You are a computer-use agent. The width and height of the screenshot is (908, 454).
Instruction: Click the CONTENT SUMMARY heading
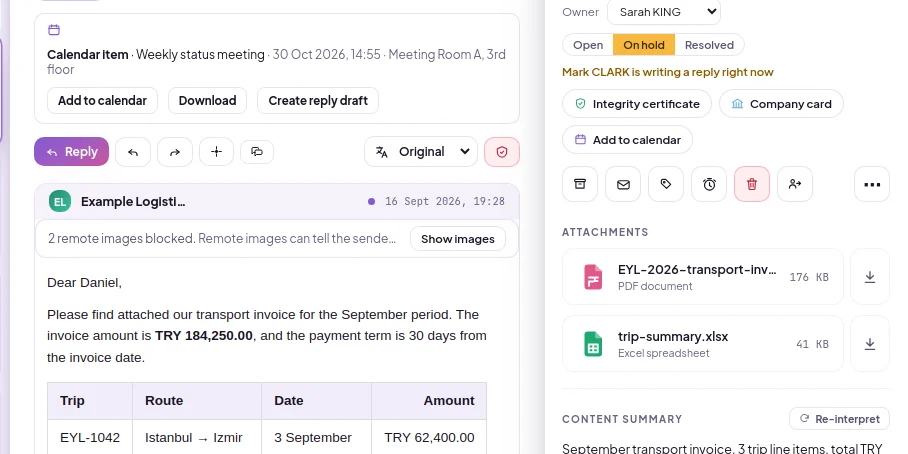point(622,419)
